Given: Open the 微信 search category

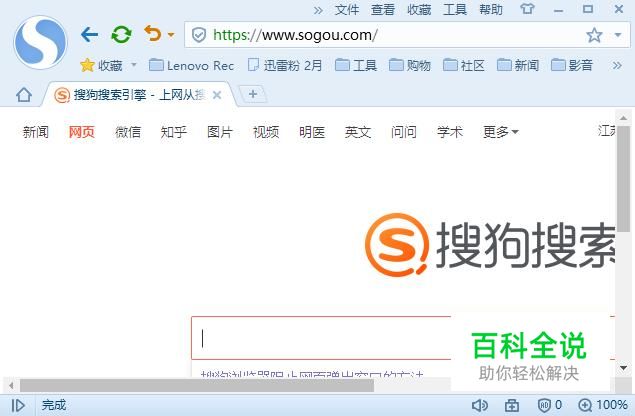Looking at the screenshot, I should pos(128,132).
